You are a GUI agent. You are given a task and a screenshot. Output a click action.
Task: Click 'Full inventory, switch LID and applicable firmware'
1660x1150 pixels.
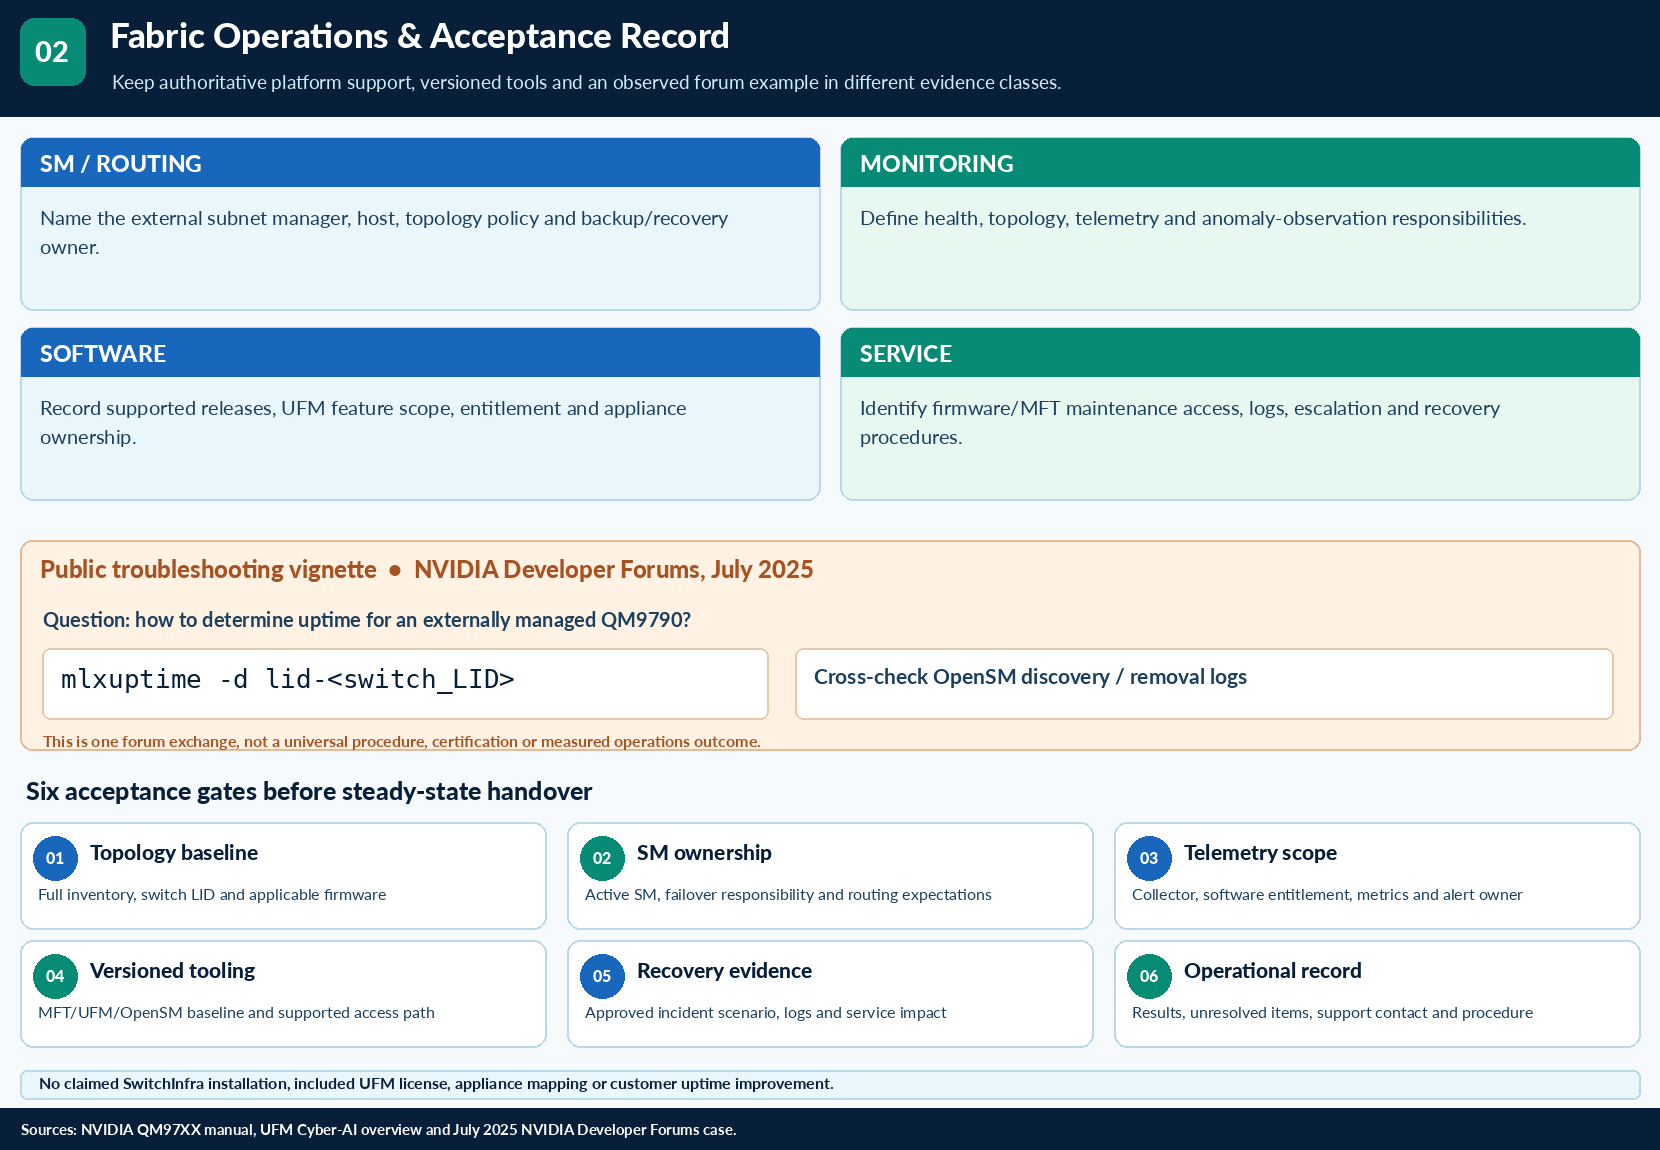coord(212,895)
